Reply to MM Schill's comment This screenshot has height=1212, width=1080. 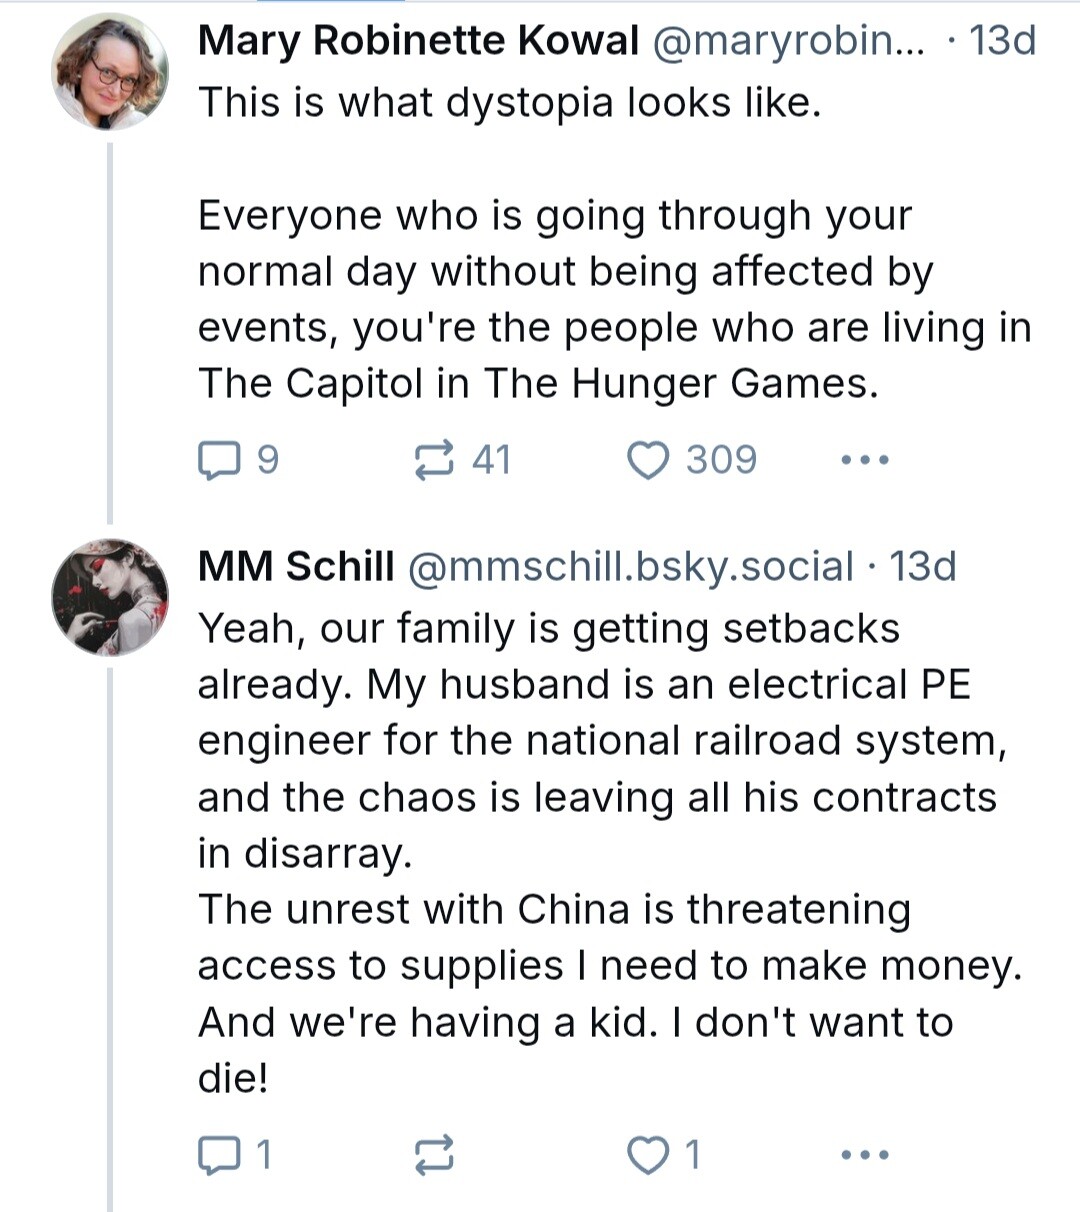[x=219, y=1155]
